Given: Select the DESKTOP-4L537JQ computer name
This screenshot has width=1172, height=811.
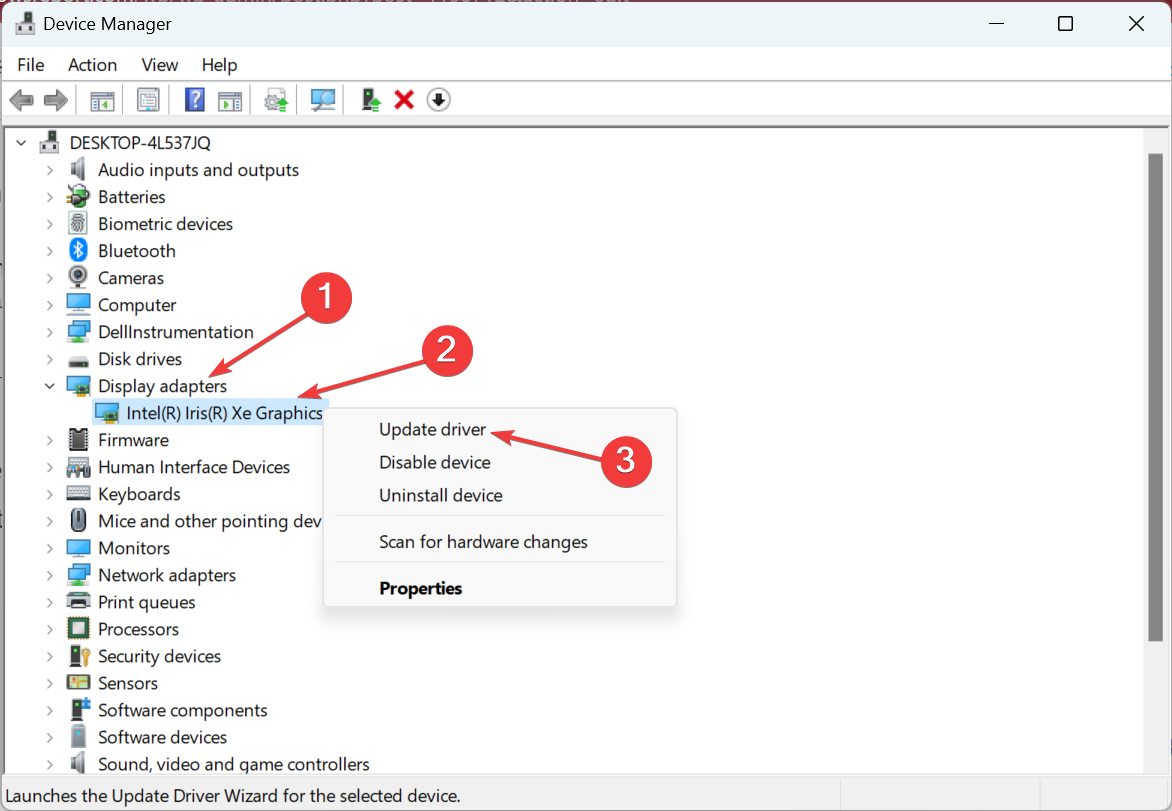Looking at the screenshot, I should click(140, 142).
